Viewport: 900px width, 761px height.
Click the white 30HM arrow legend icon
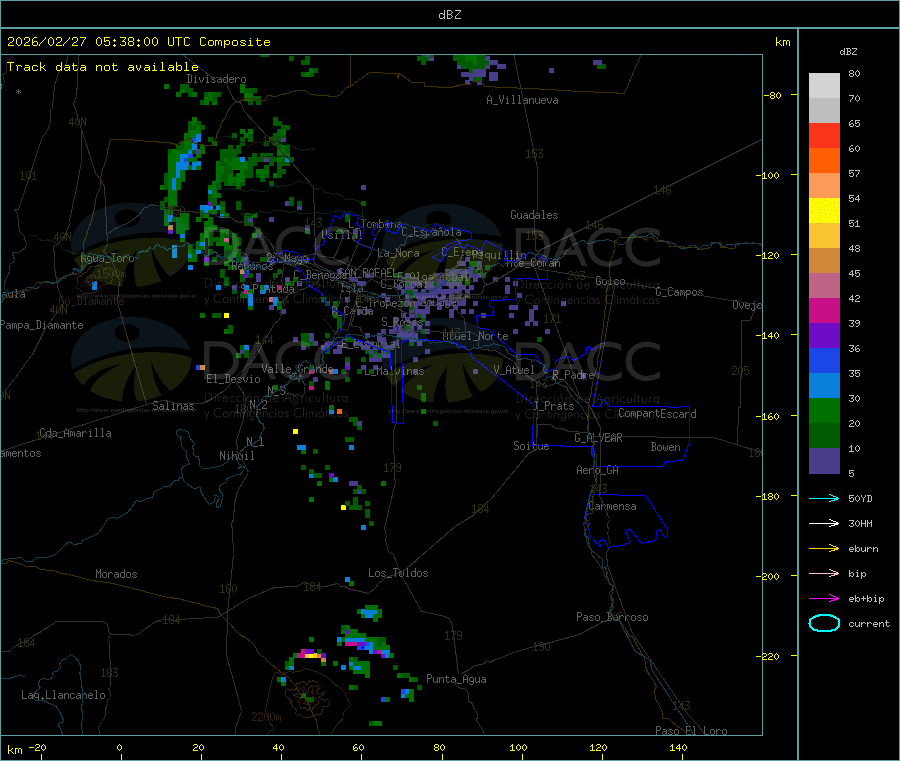(824, 523)
